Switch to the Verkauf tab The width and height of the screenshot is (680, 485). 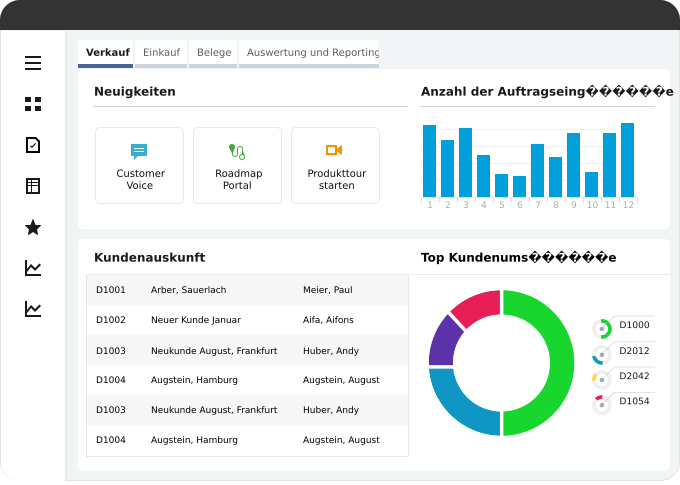pos(106,53)
